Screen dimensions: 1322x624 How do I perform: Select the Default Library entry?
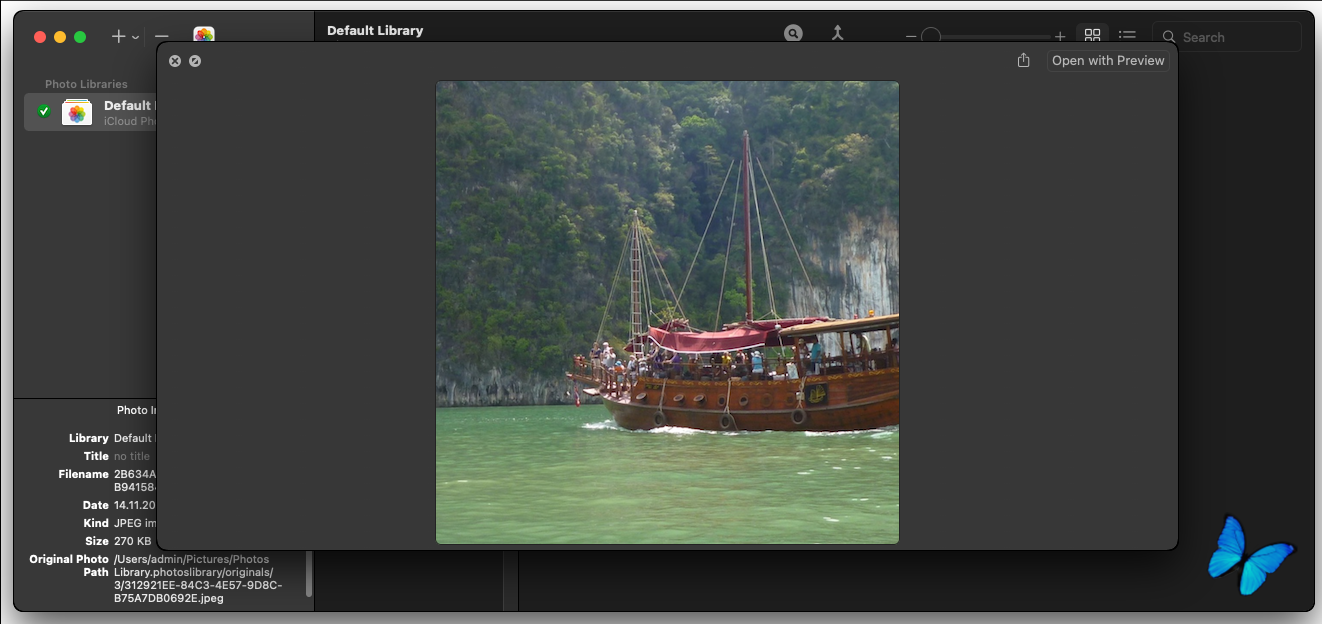tap(90, 112)
